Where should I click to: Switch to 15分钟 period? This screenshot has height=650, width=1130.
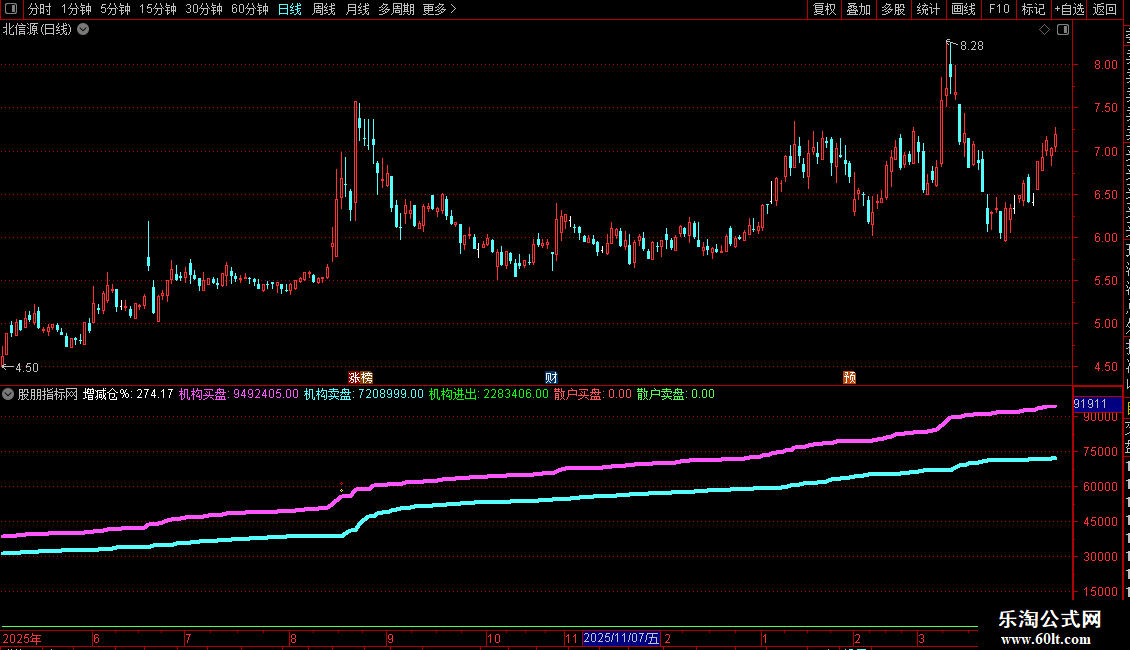pos(158,9)
